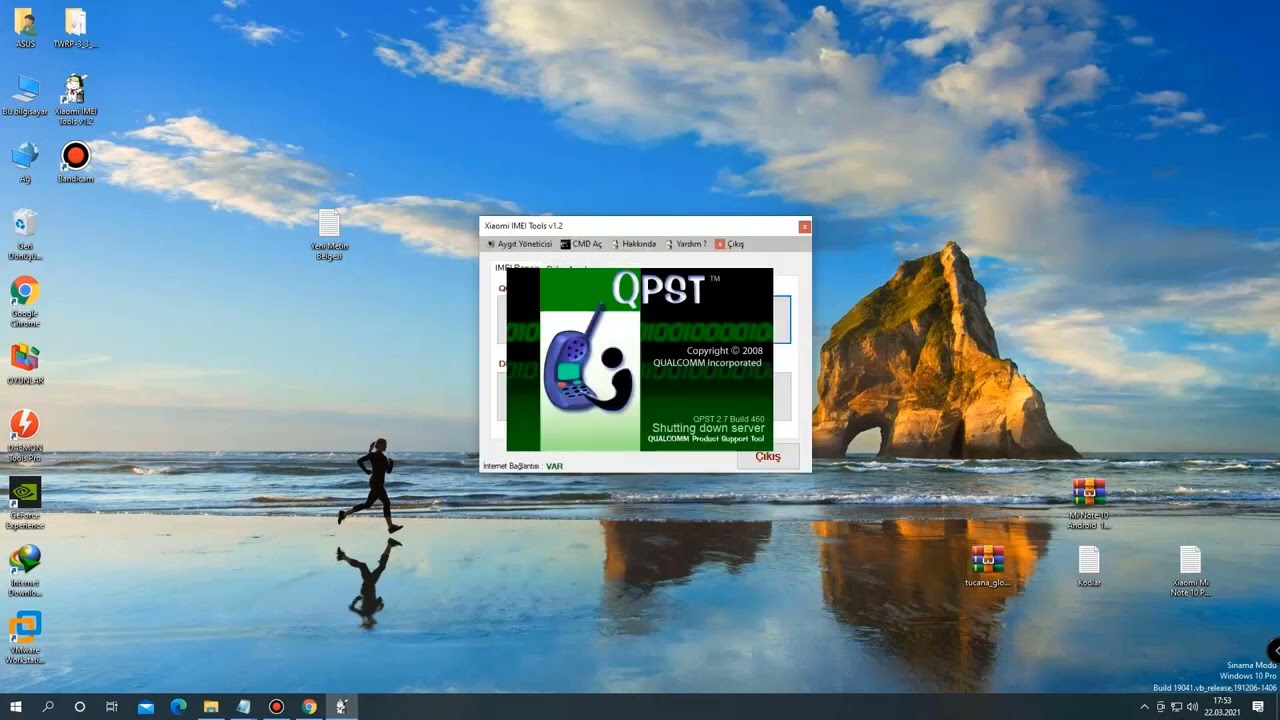The width and height of the screenshot is (1280, 720).
Task: Select the Xiaomi IMEI Tools v1.2 desktop shortcut
Action: point(75,100)
